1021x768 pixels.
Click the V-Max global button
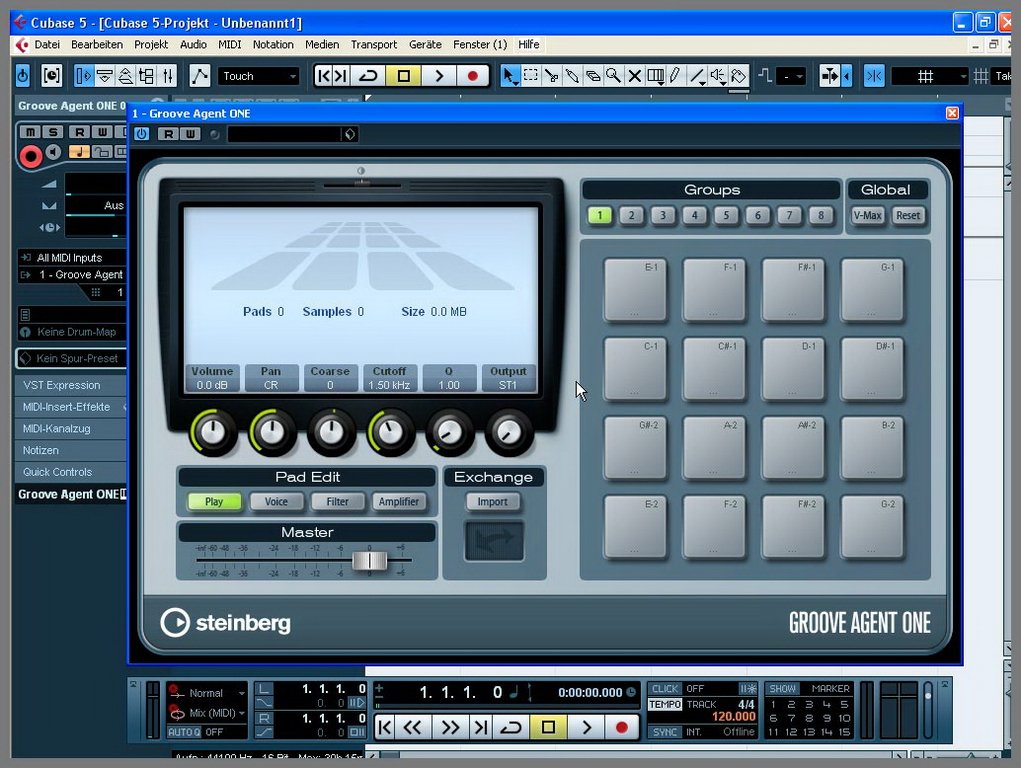coord(867,216)
